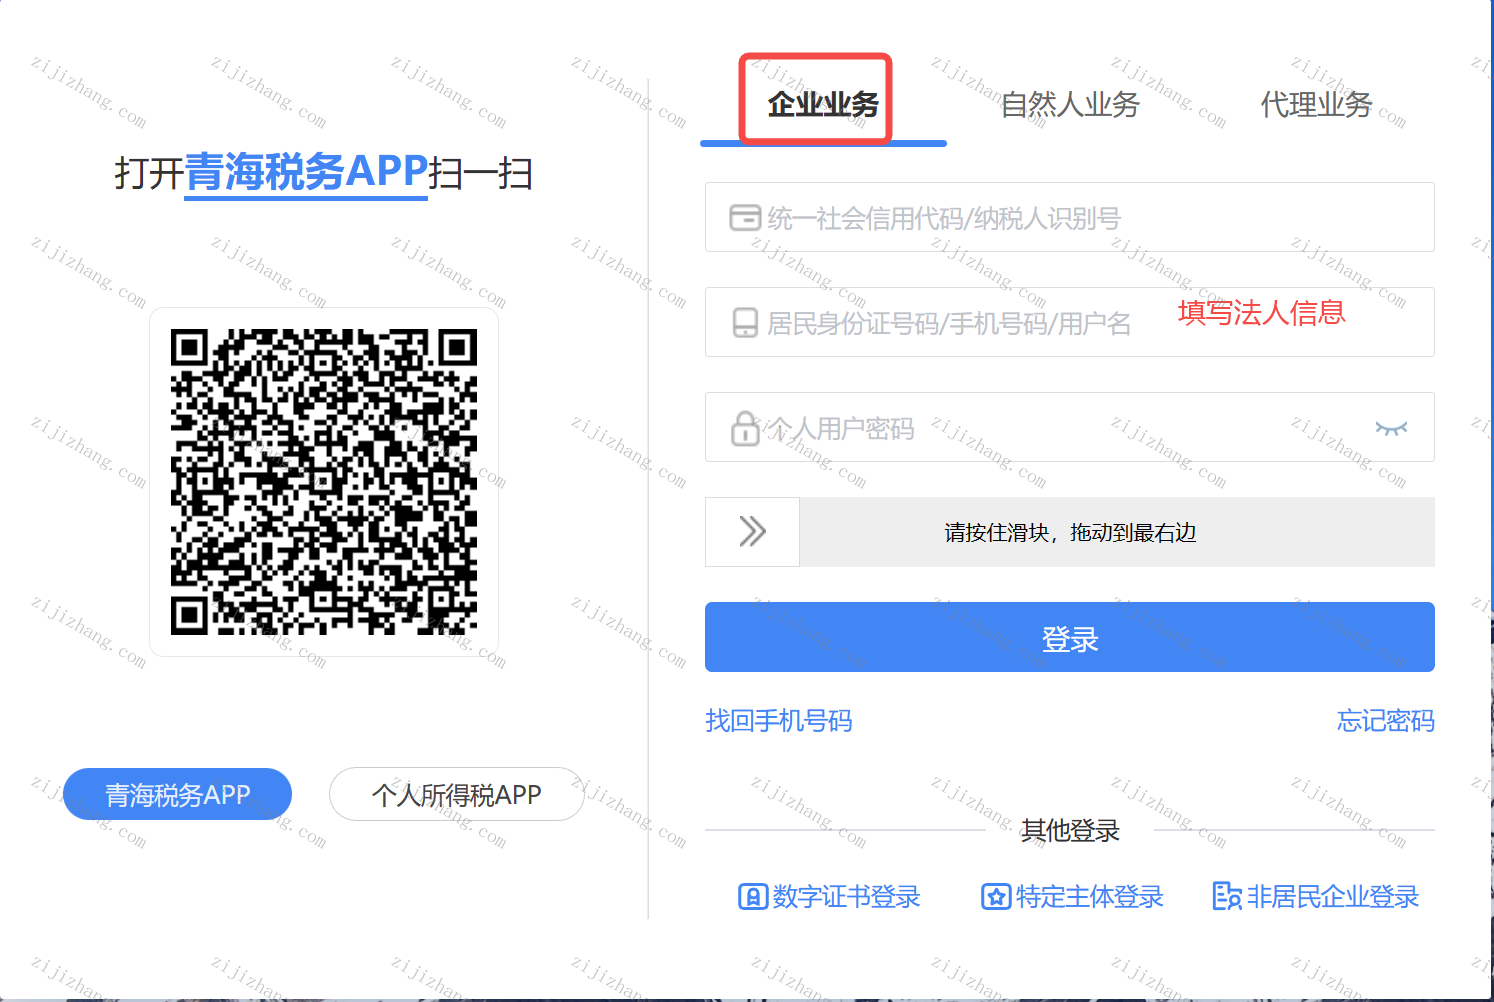The image size is (1494, 1002).
Task: Click the non-resident enterprise login icon
Action: [x=1226, y=897]
